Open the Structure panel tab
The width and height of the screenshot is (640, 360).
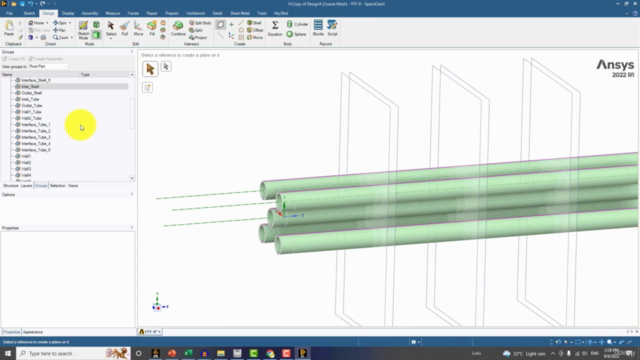pos(11,186)
